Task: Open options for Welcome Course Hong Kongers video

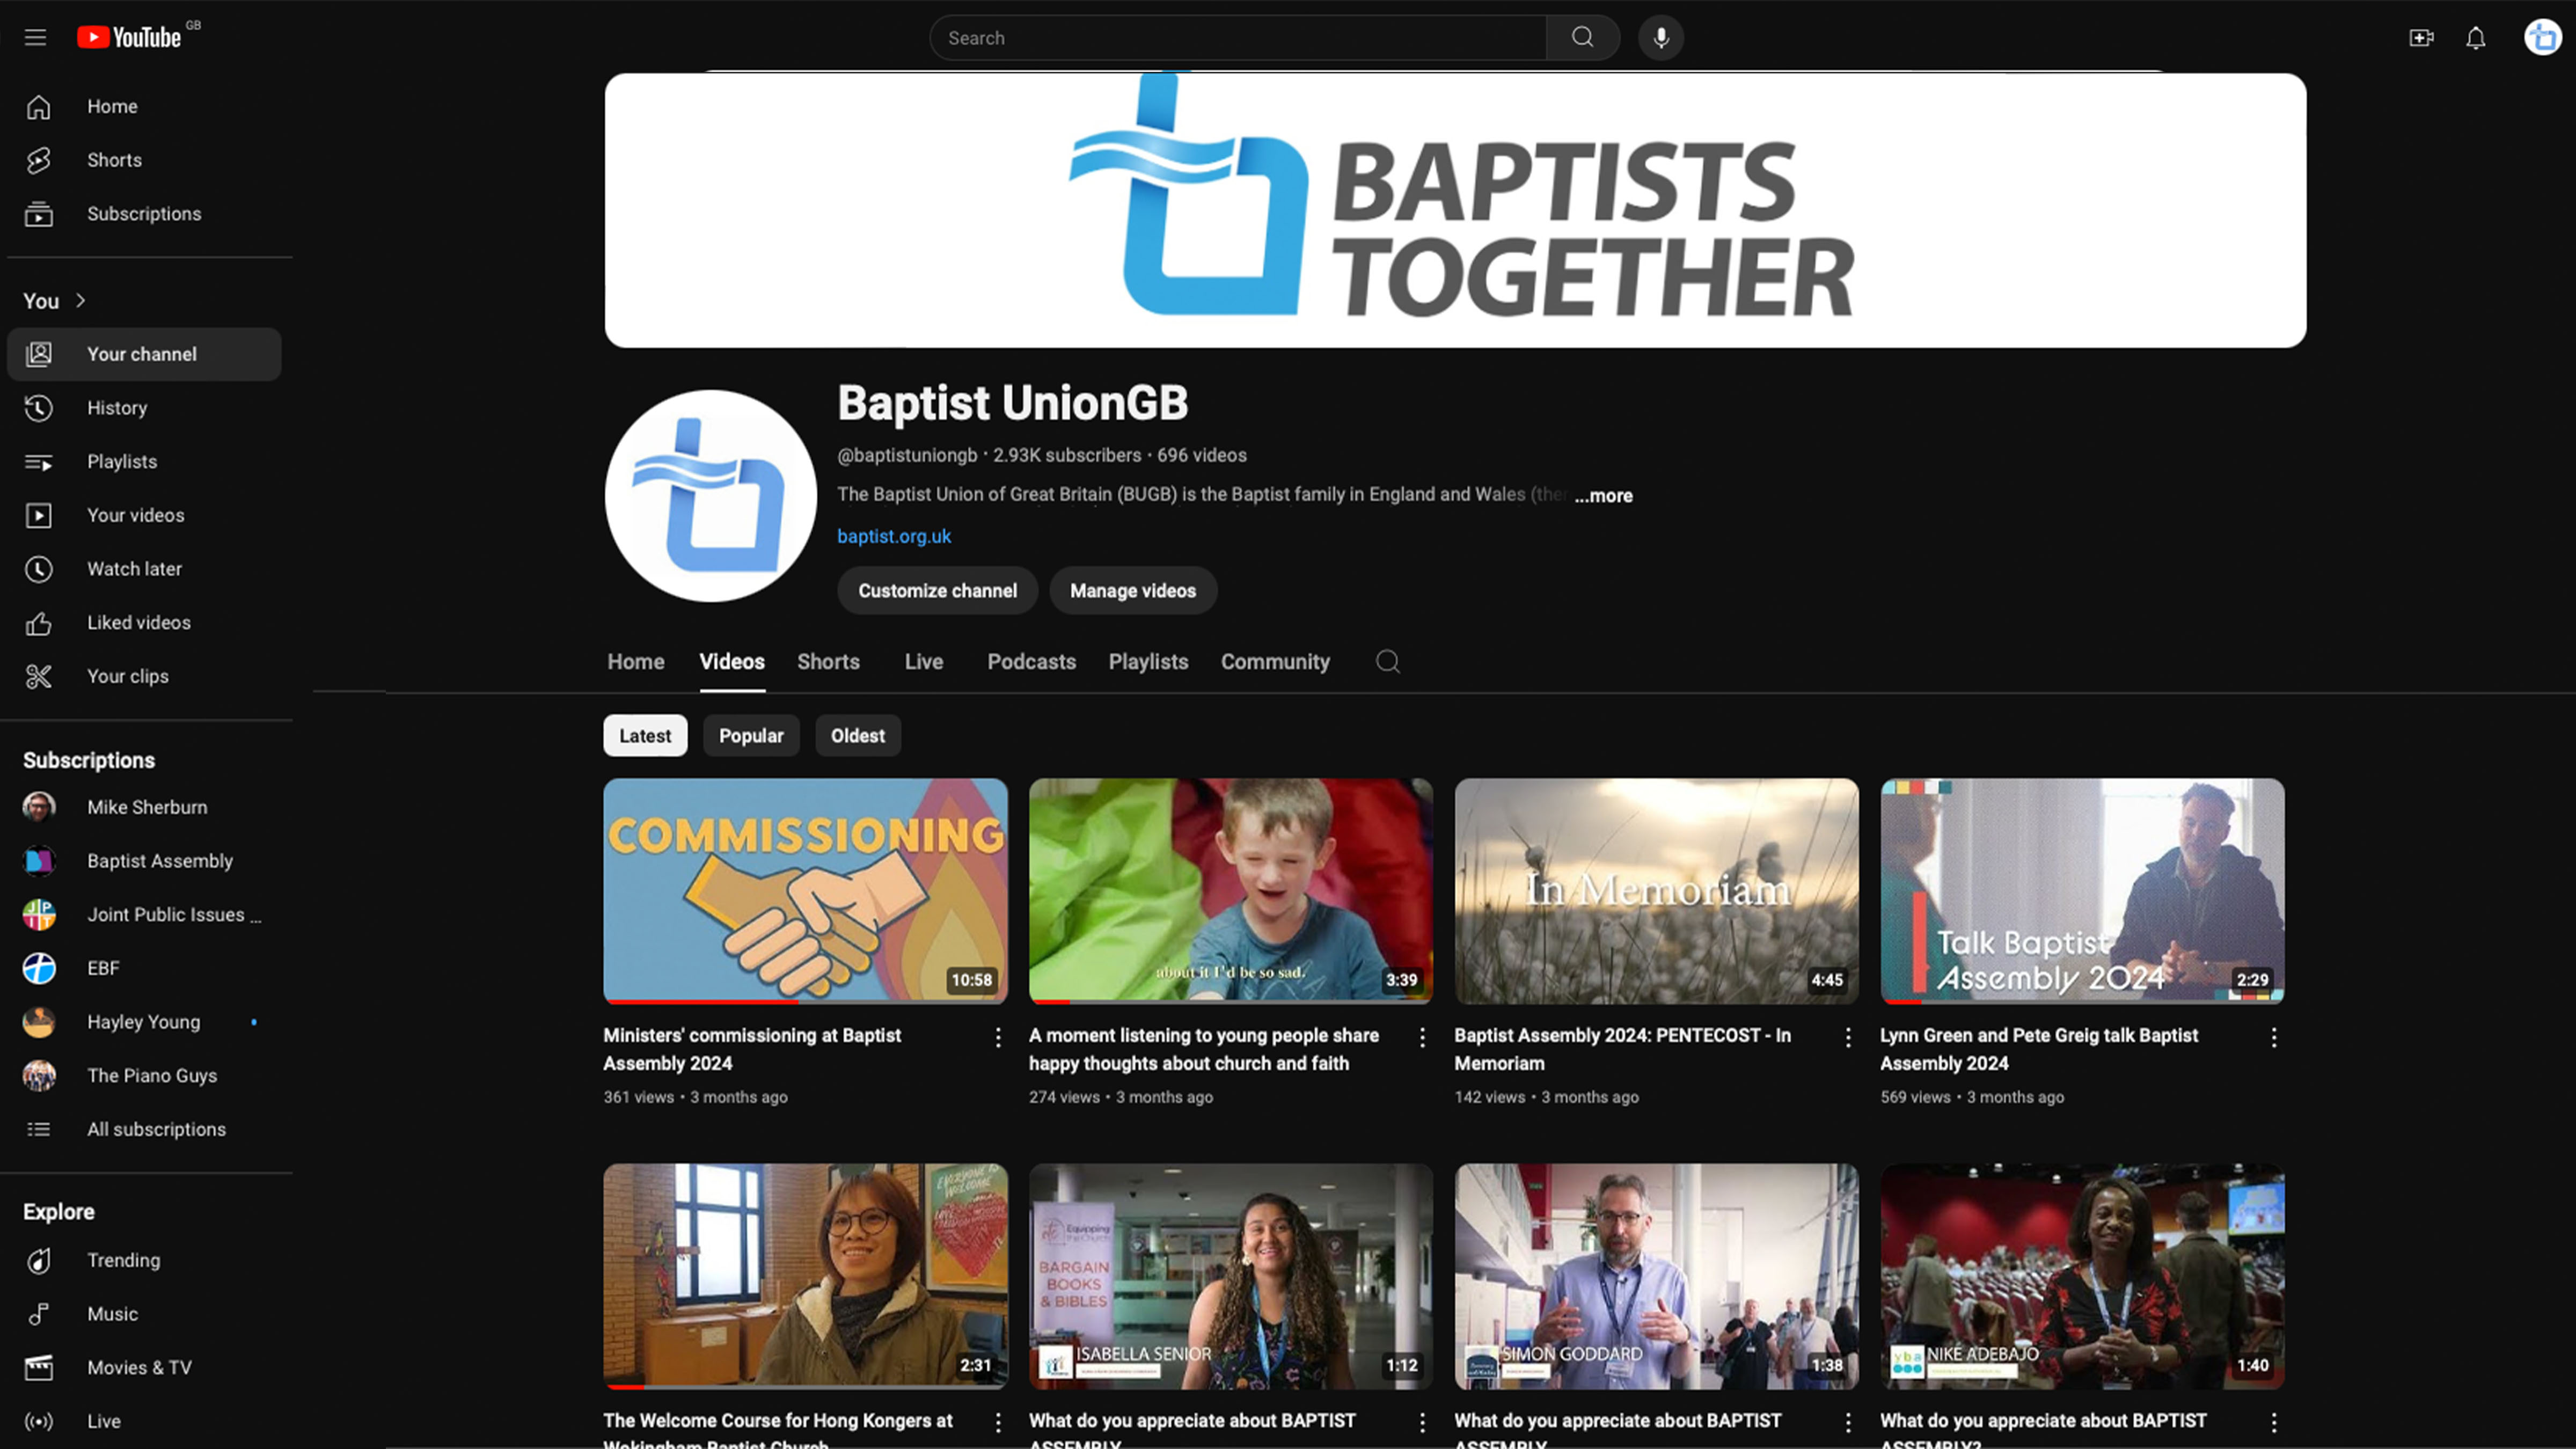Action: 997,1422
